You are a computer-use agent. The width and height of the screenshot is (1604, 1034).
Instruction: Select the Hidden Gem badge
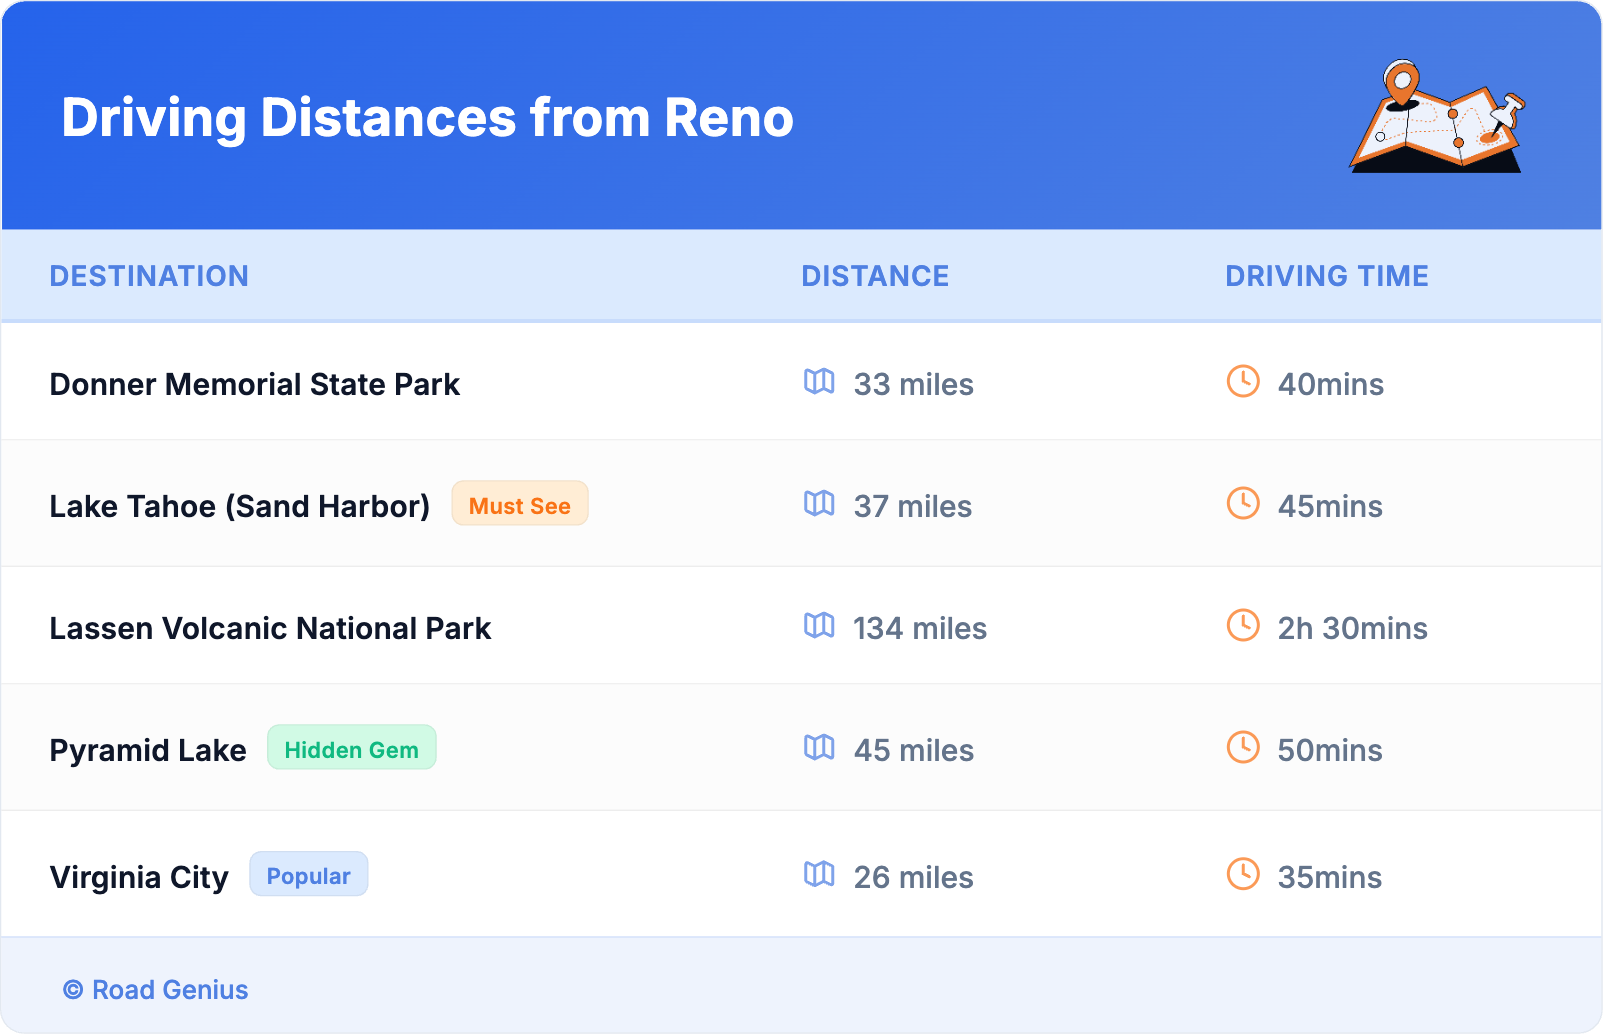pyautogui.click(x=351, y=749)
